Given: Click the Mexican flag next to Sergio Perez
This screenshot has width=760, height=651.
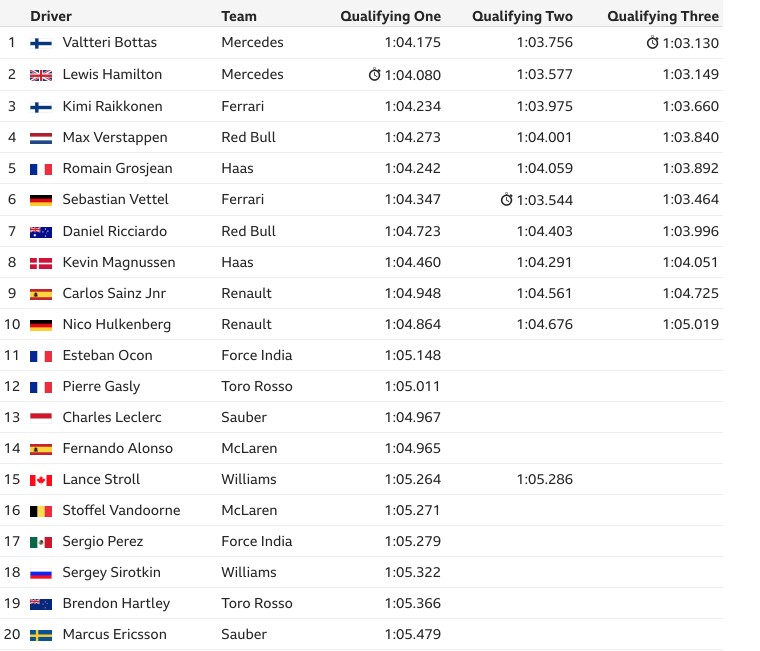Looking at the screenshot, I should pos(41,542).
